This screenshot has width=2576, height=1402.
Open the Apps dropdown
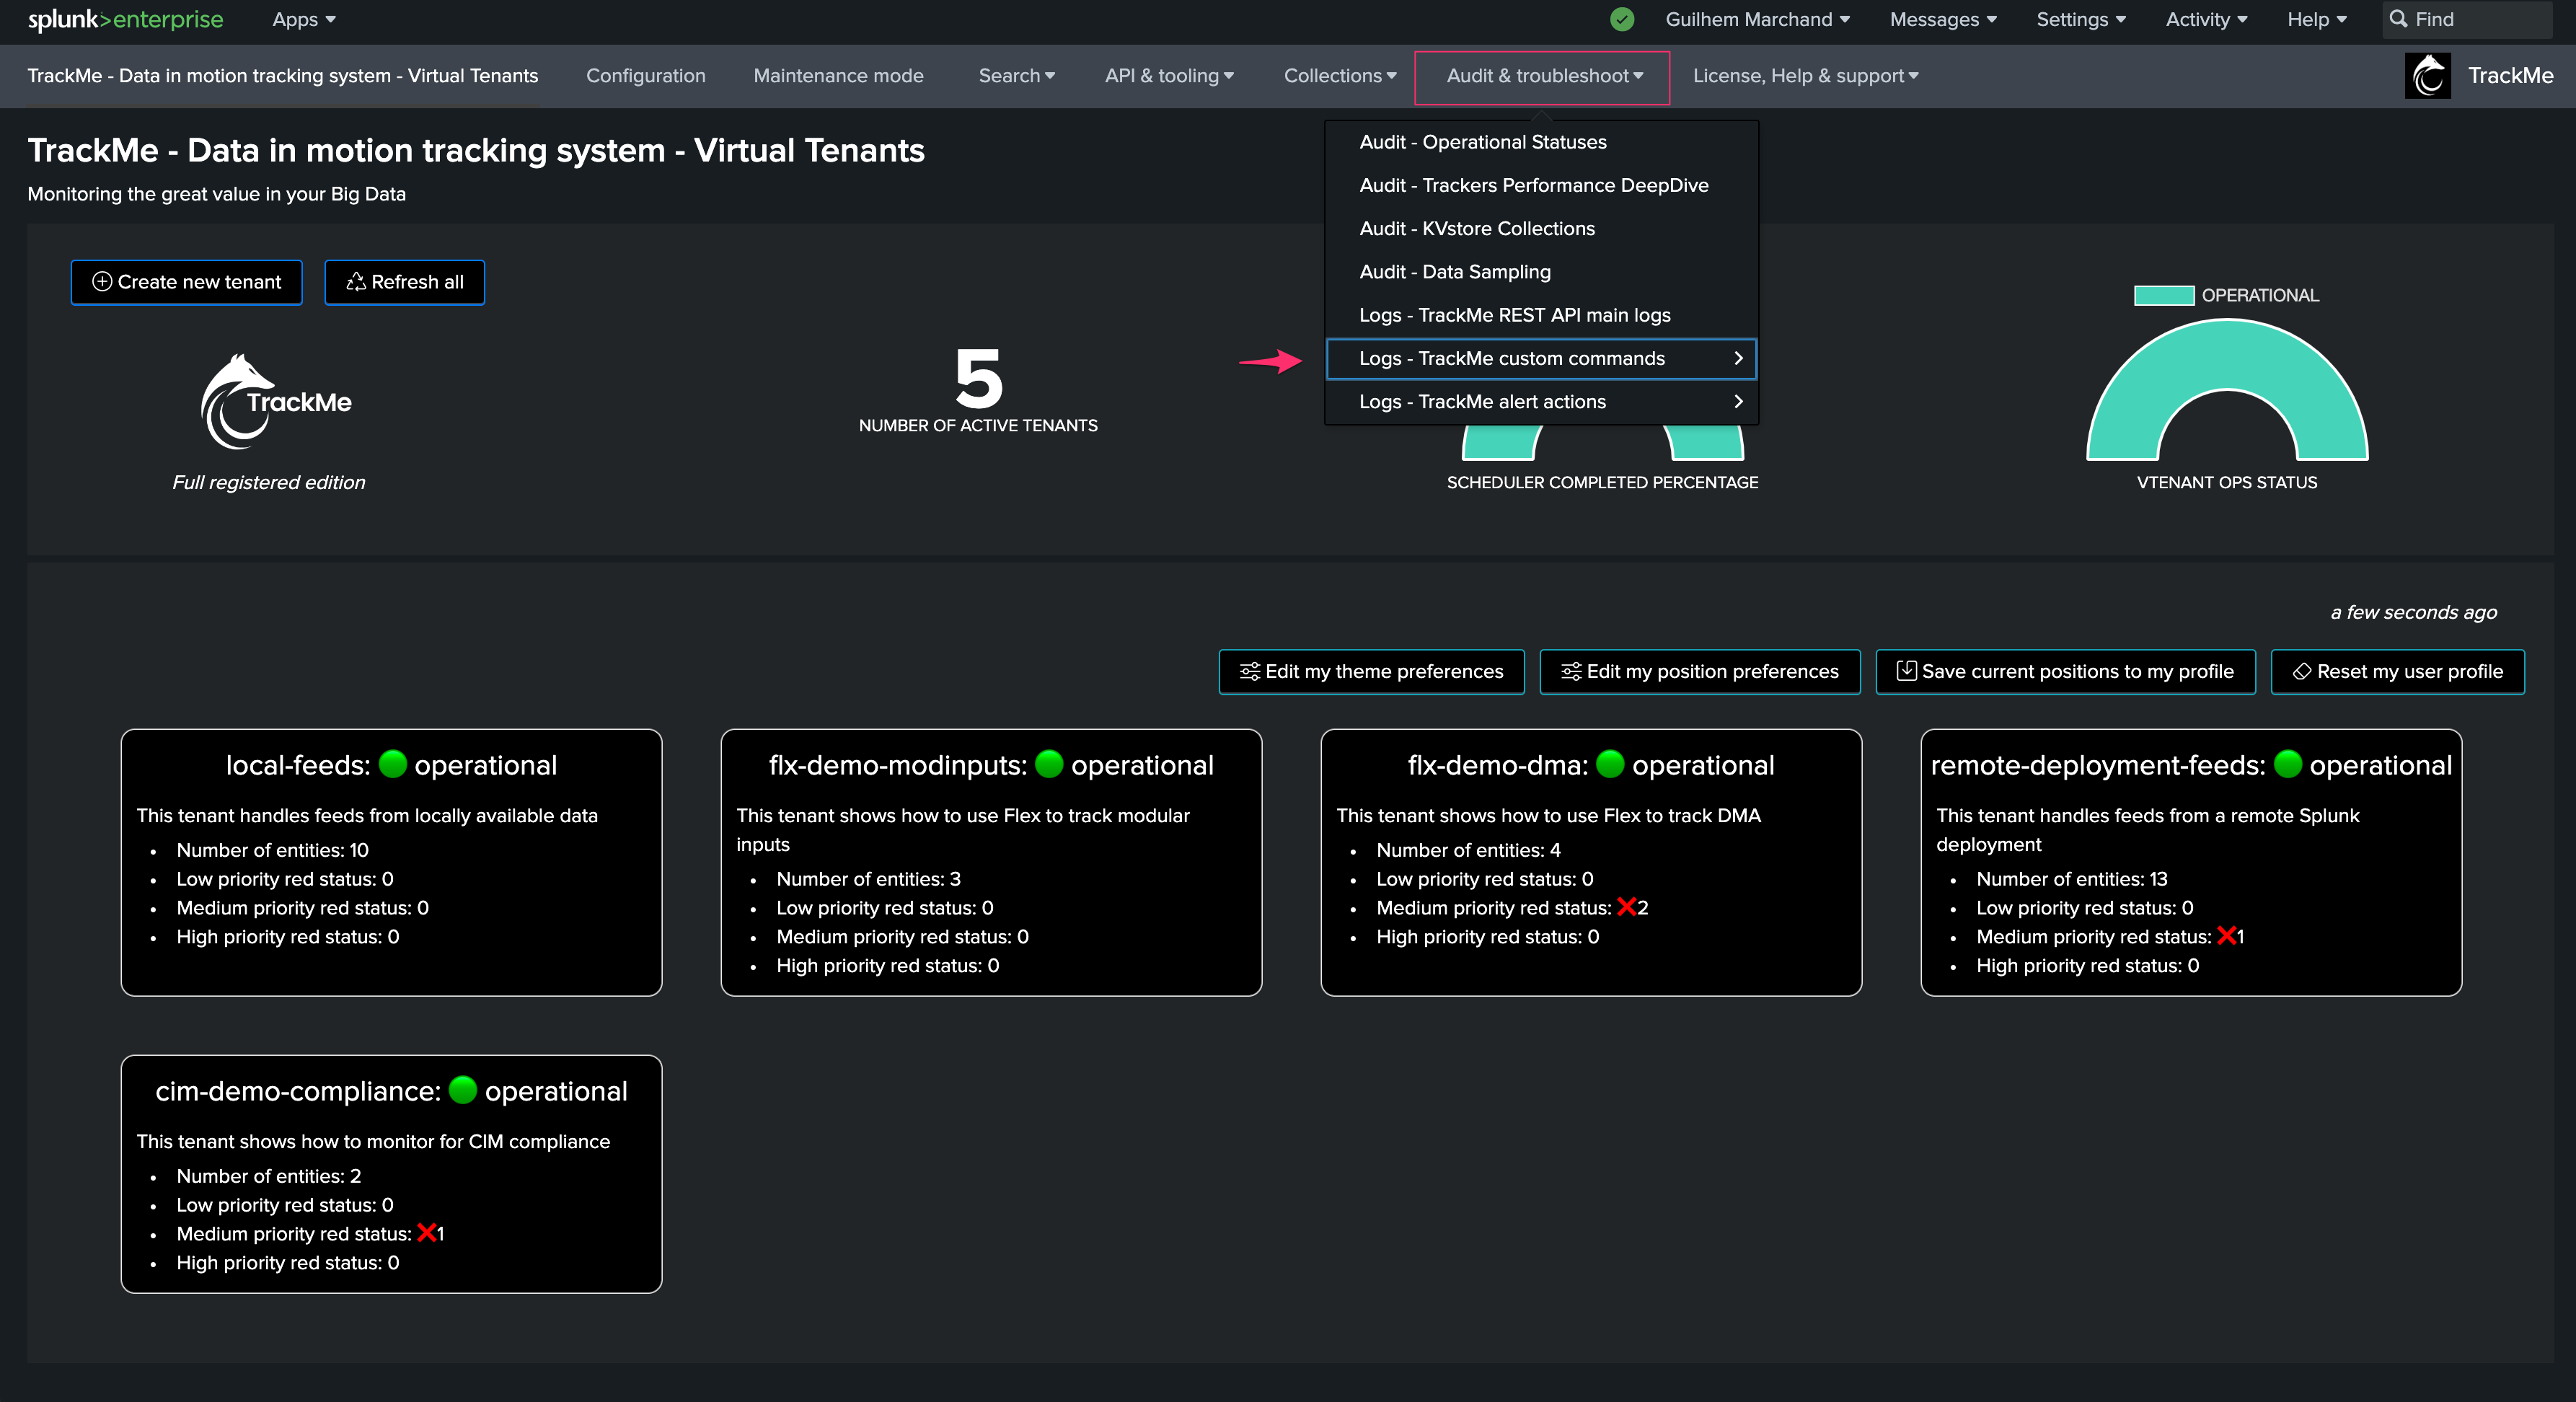point(304,19)
